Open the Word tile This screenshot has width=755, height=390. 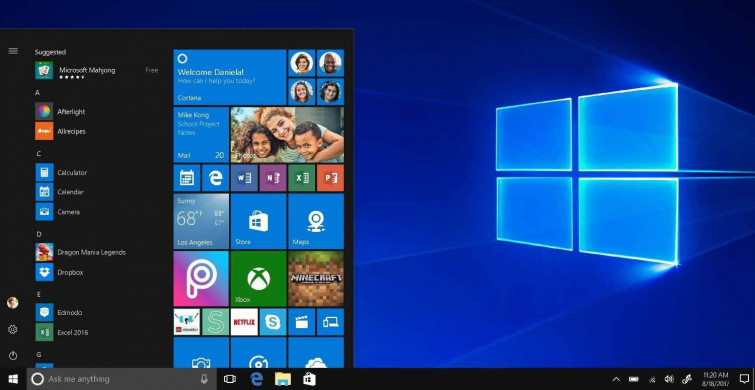244,178
